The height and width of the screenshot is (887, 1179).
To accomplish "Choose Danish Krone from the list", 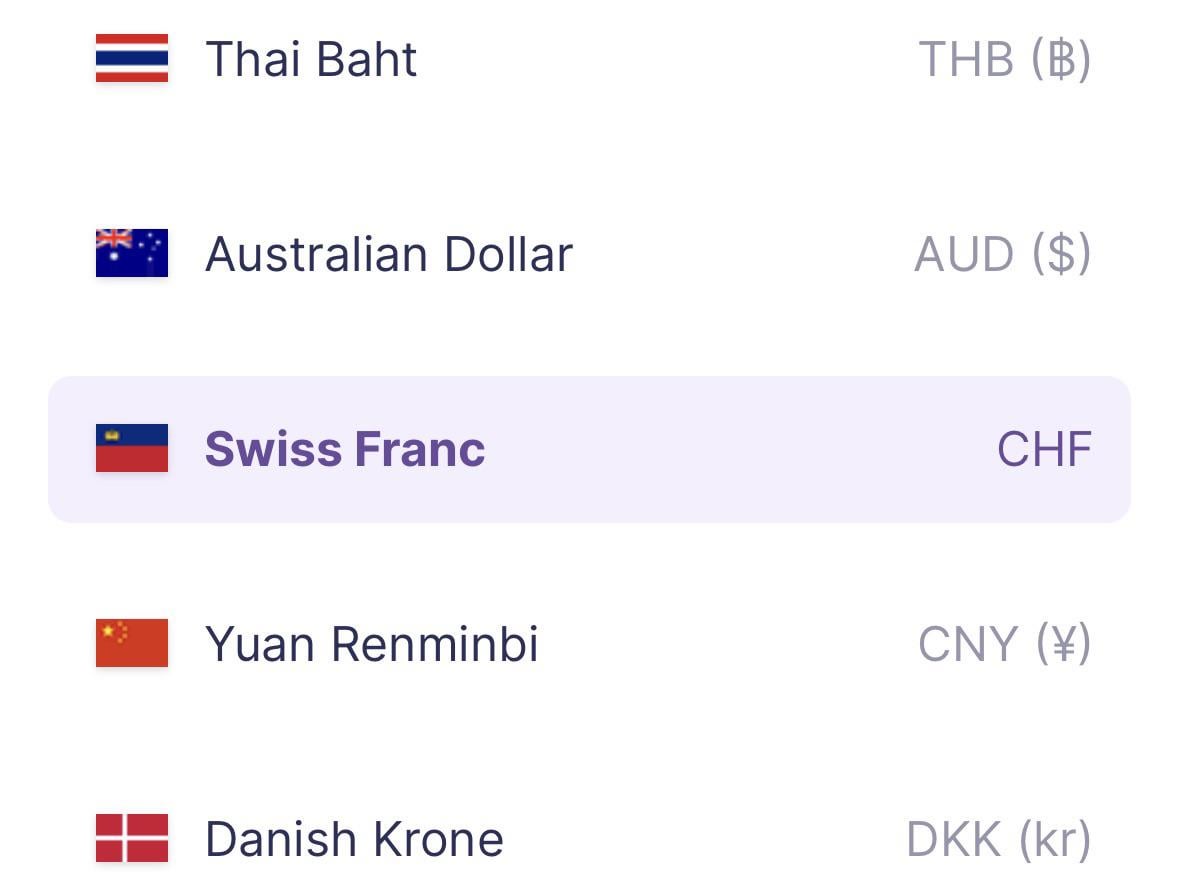I will (x=354, y=839).
